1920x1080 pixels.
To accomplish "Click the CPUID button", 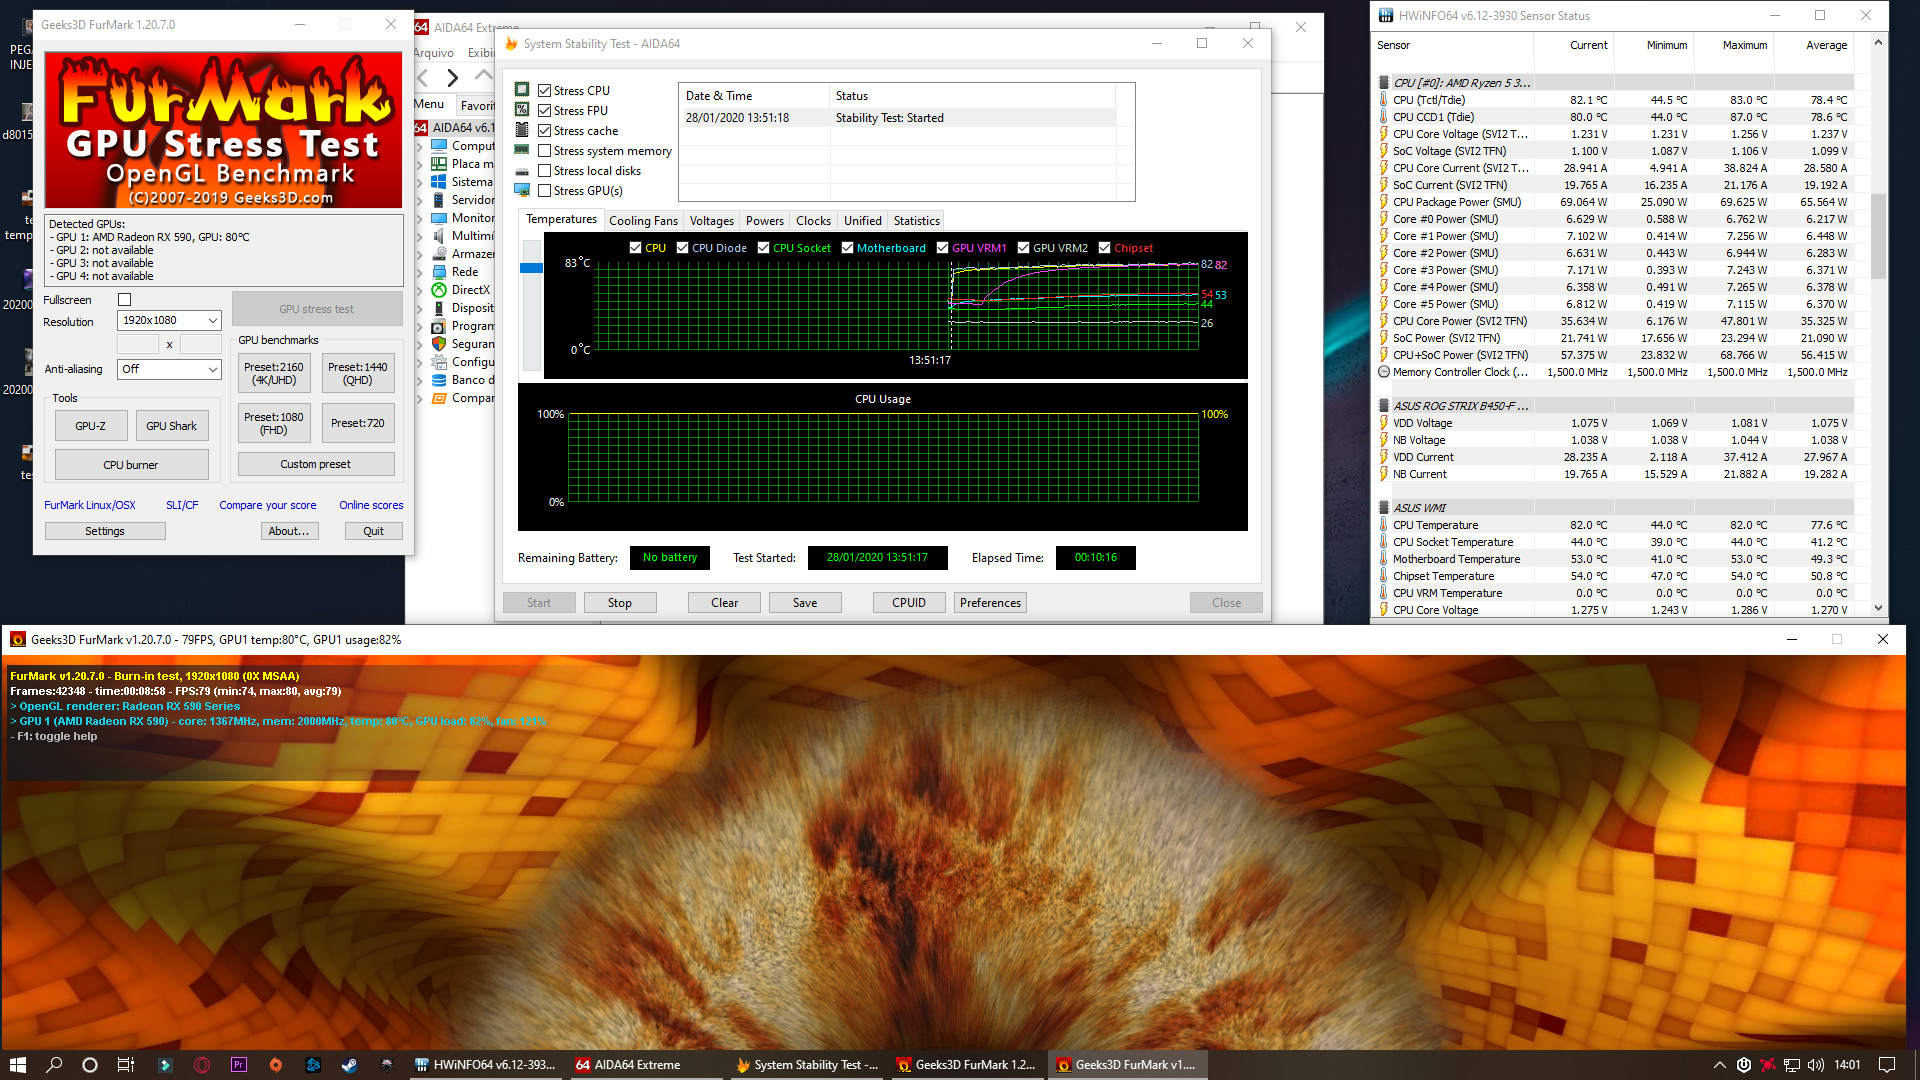I will point(909,603).
